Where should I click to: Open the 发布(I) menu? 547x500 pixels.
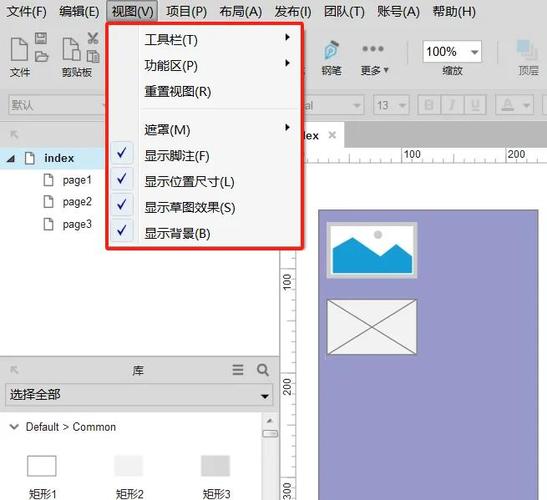pos(293,12)
